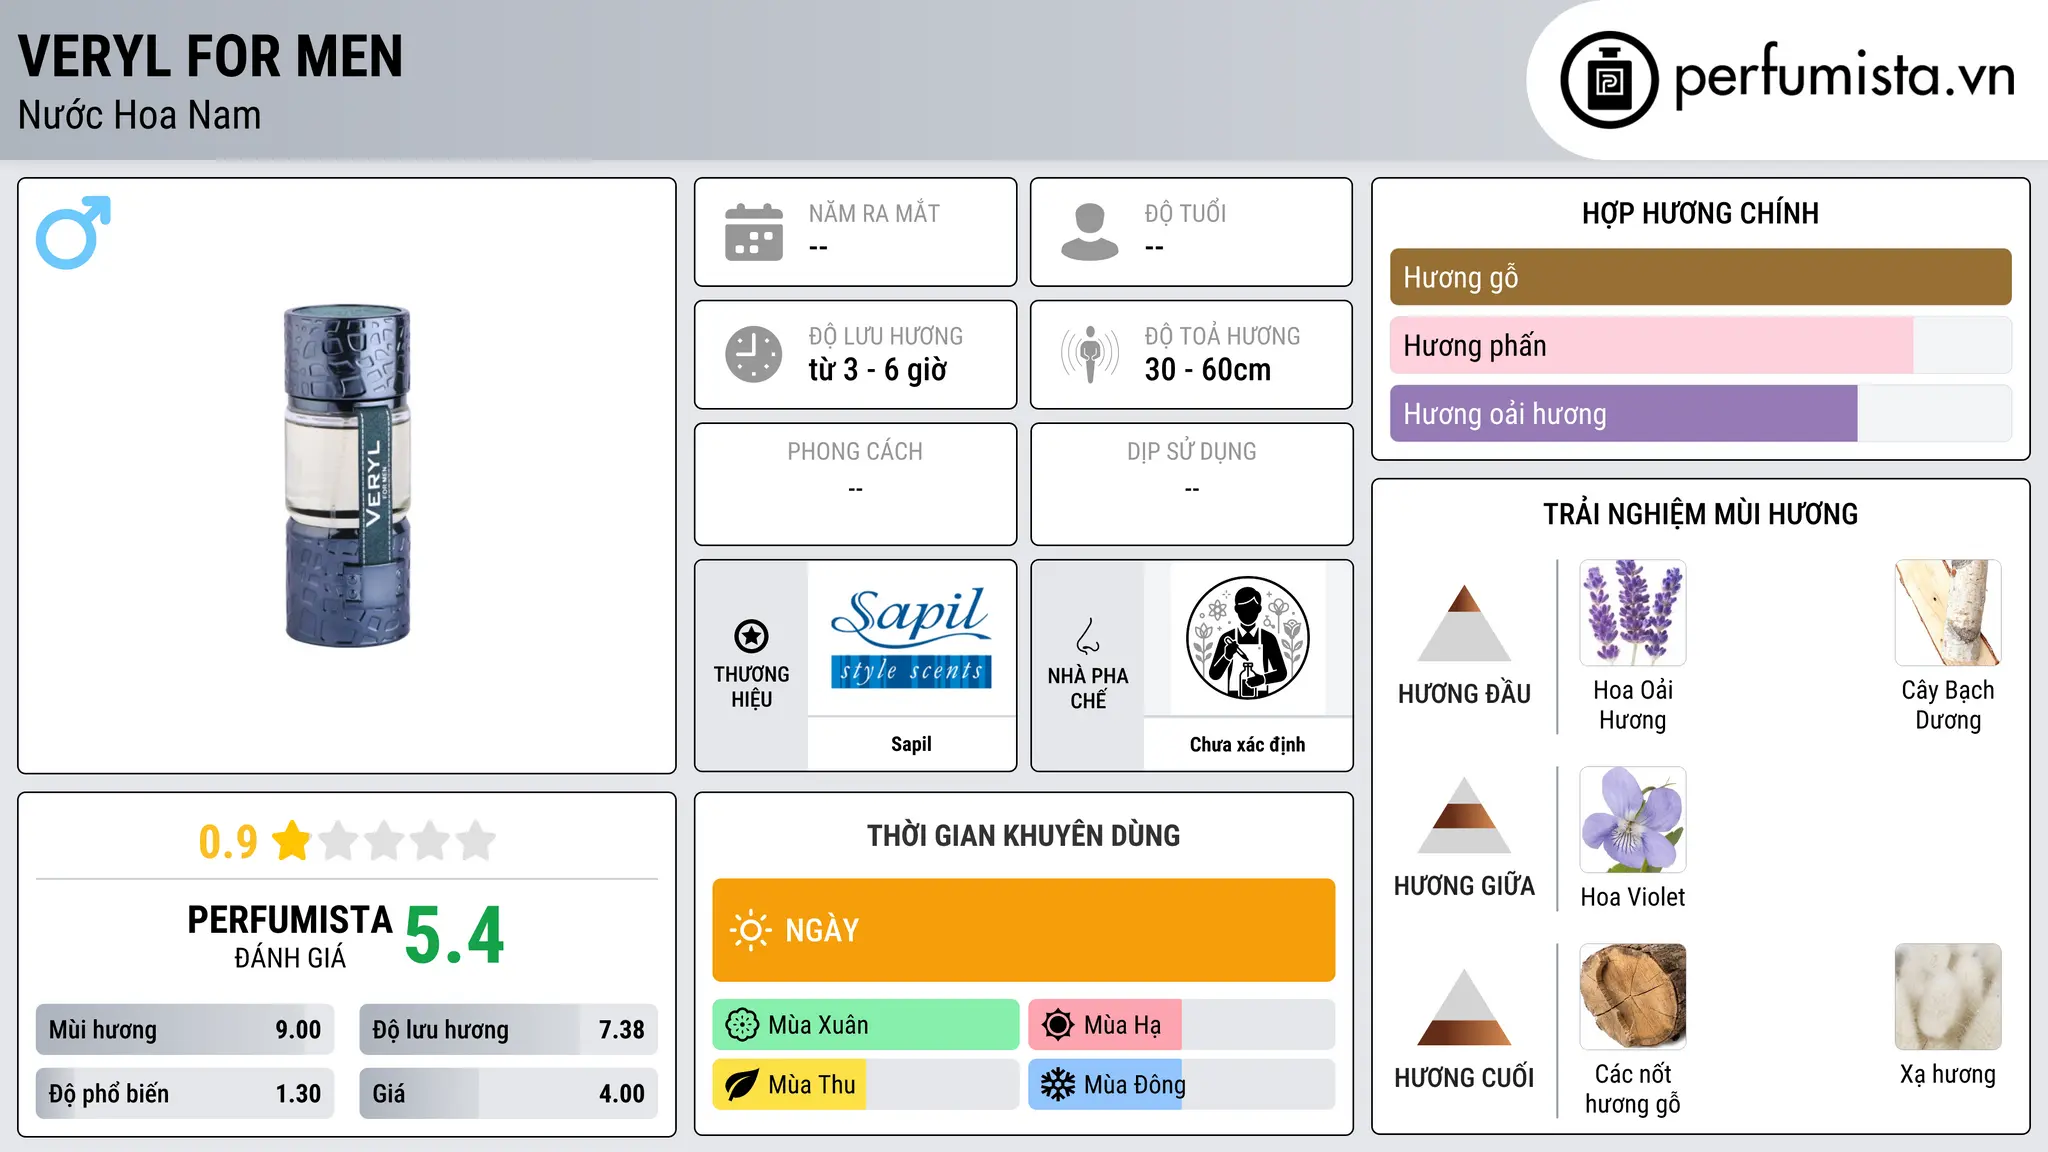Image resolution: width=2048 pixels, height=1152 pixels.
Task: Click the HƯƠNG CUỐI label
Action: tap(1464, 1078)
